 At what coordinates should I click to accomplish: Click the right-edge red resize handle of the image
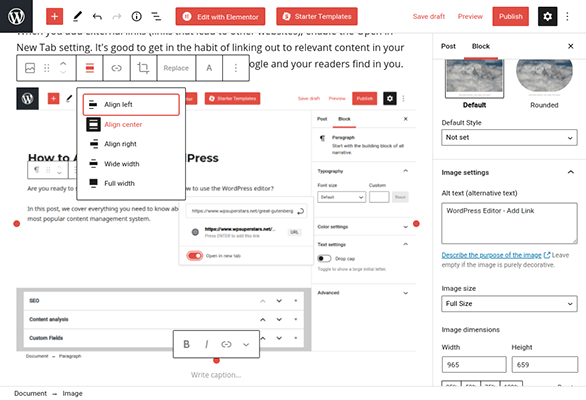[x=416, y=224]
